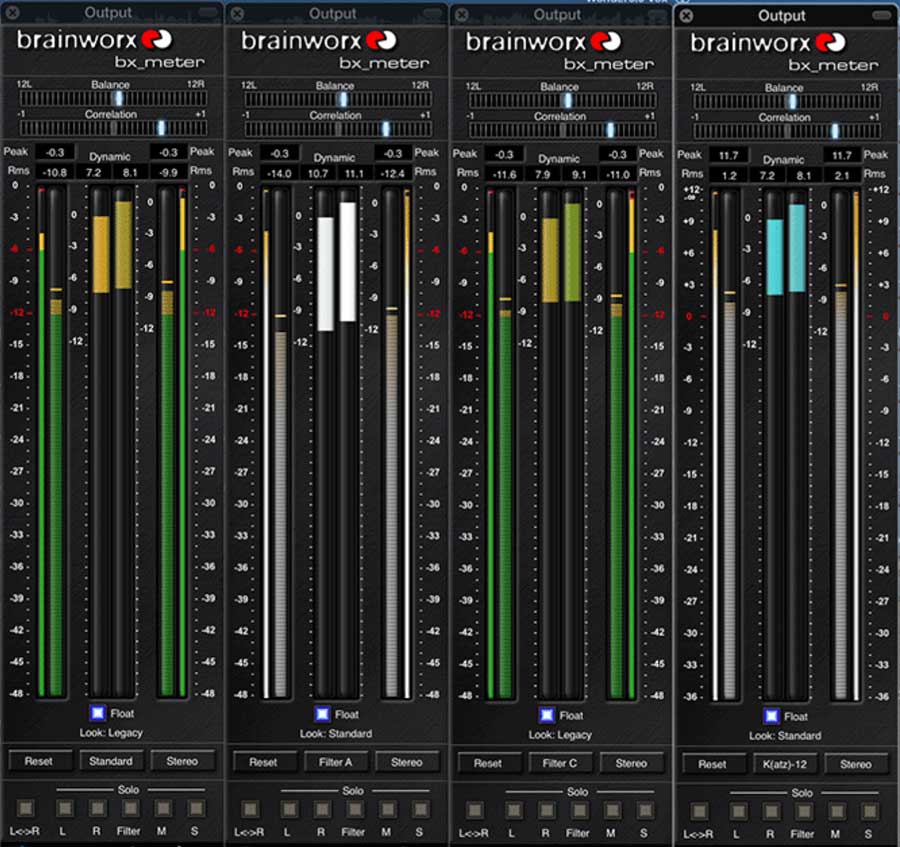Solo the R channel in the Filter A window
This screenshot has height=847, width=900.
[322, 810]
